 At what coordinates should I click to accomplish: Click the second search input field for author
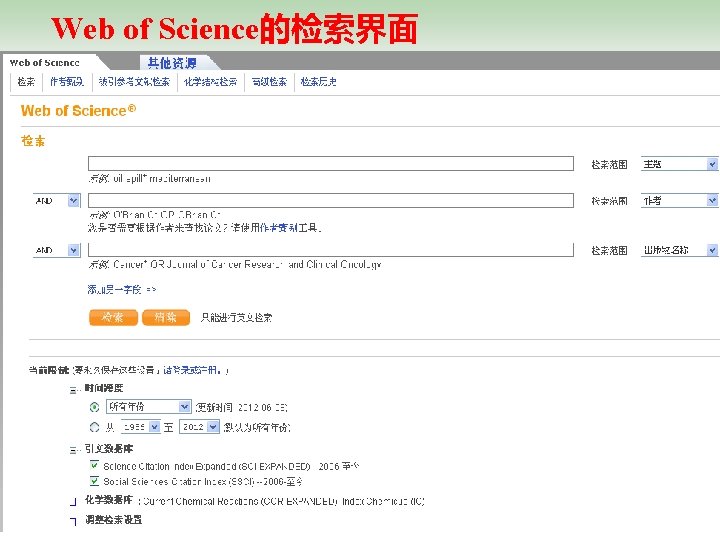click(331, 200)
